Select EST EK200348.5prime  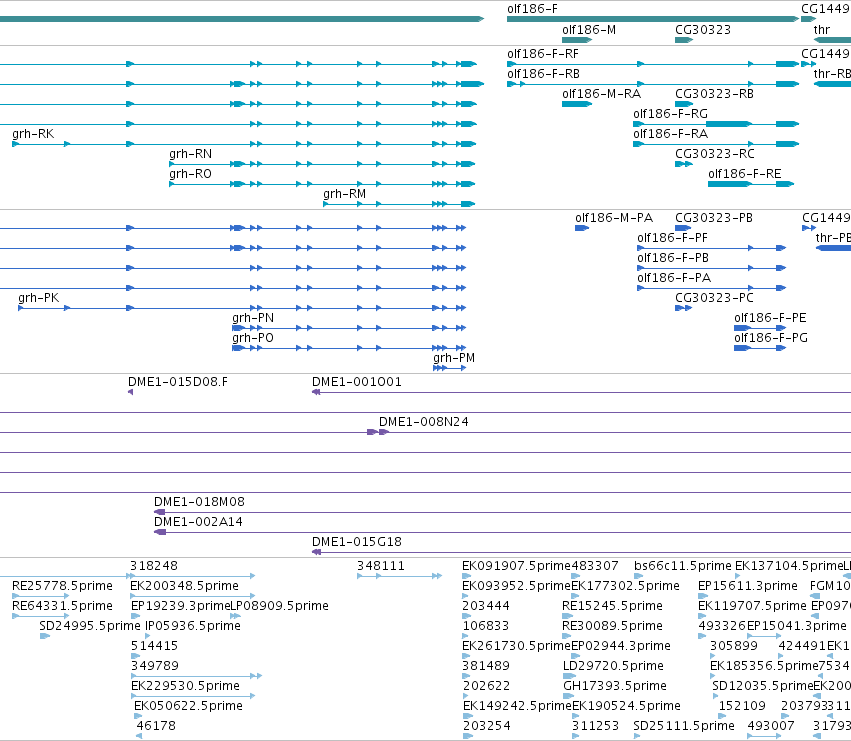pos(185,586)
